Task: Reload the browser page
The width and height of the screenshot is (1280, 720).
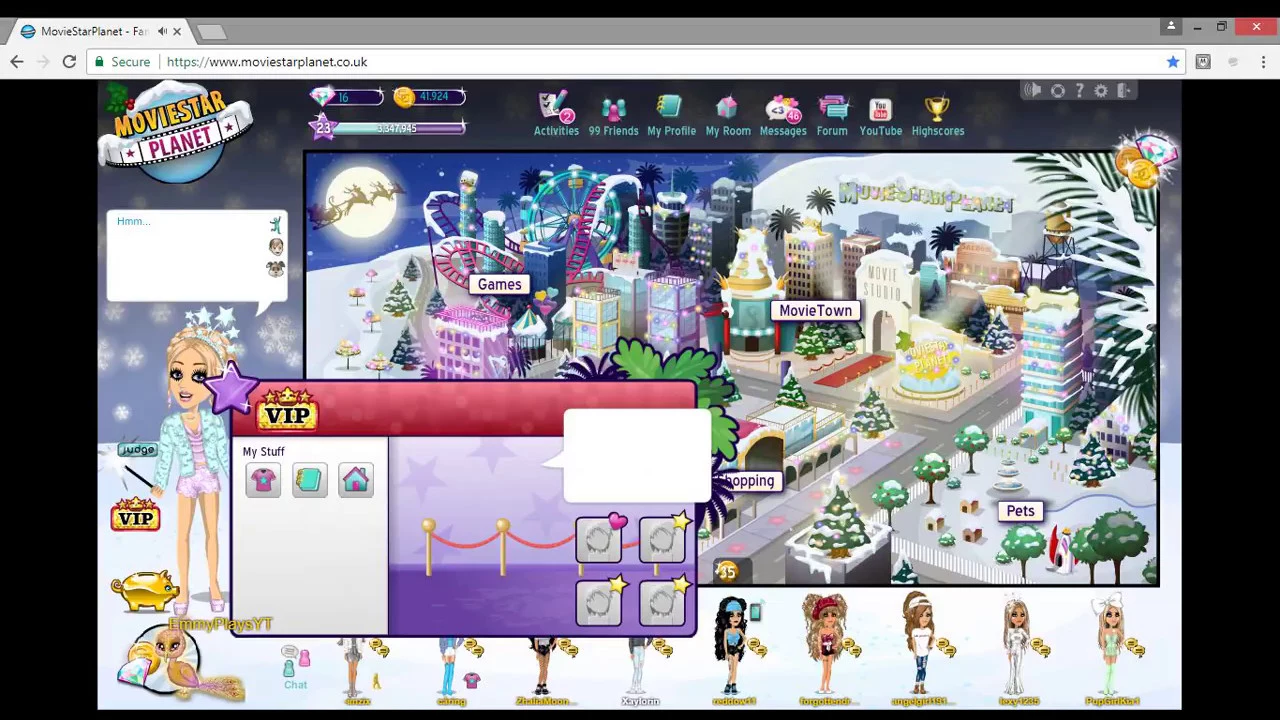Action: [x=69, y=62]
